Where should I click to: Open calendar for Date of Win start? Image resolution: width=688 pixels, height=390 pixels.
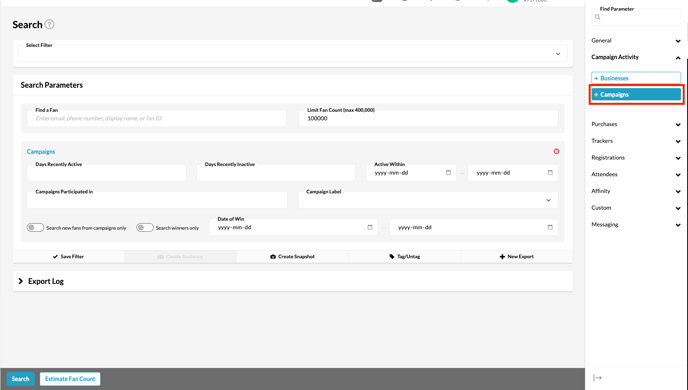(x=370, y=227)
